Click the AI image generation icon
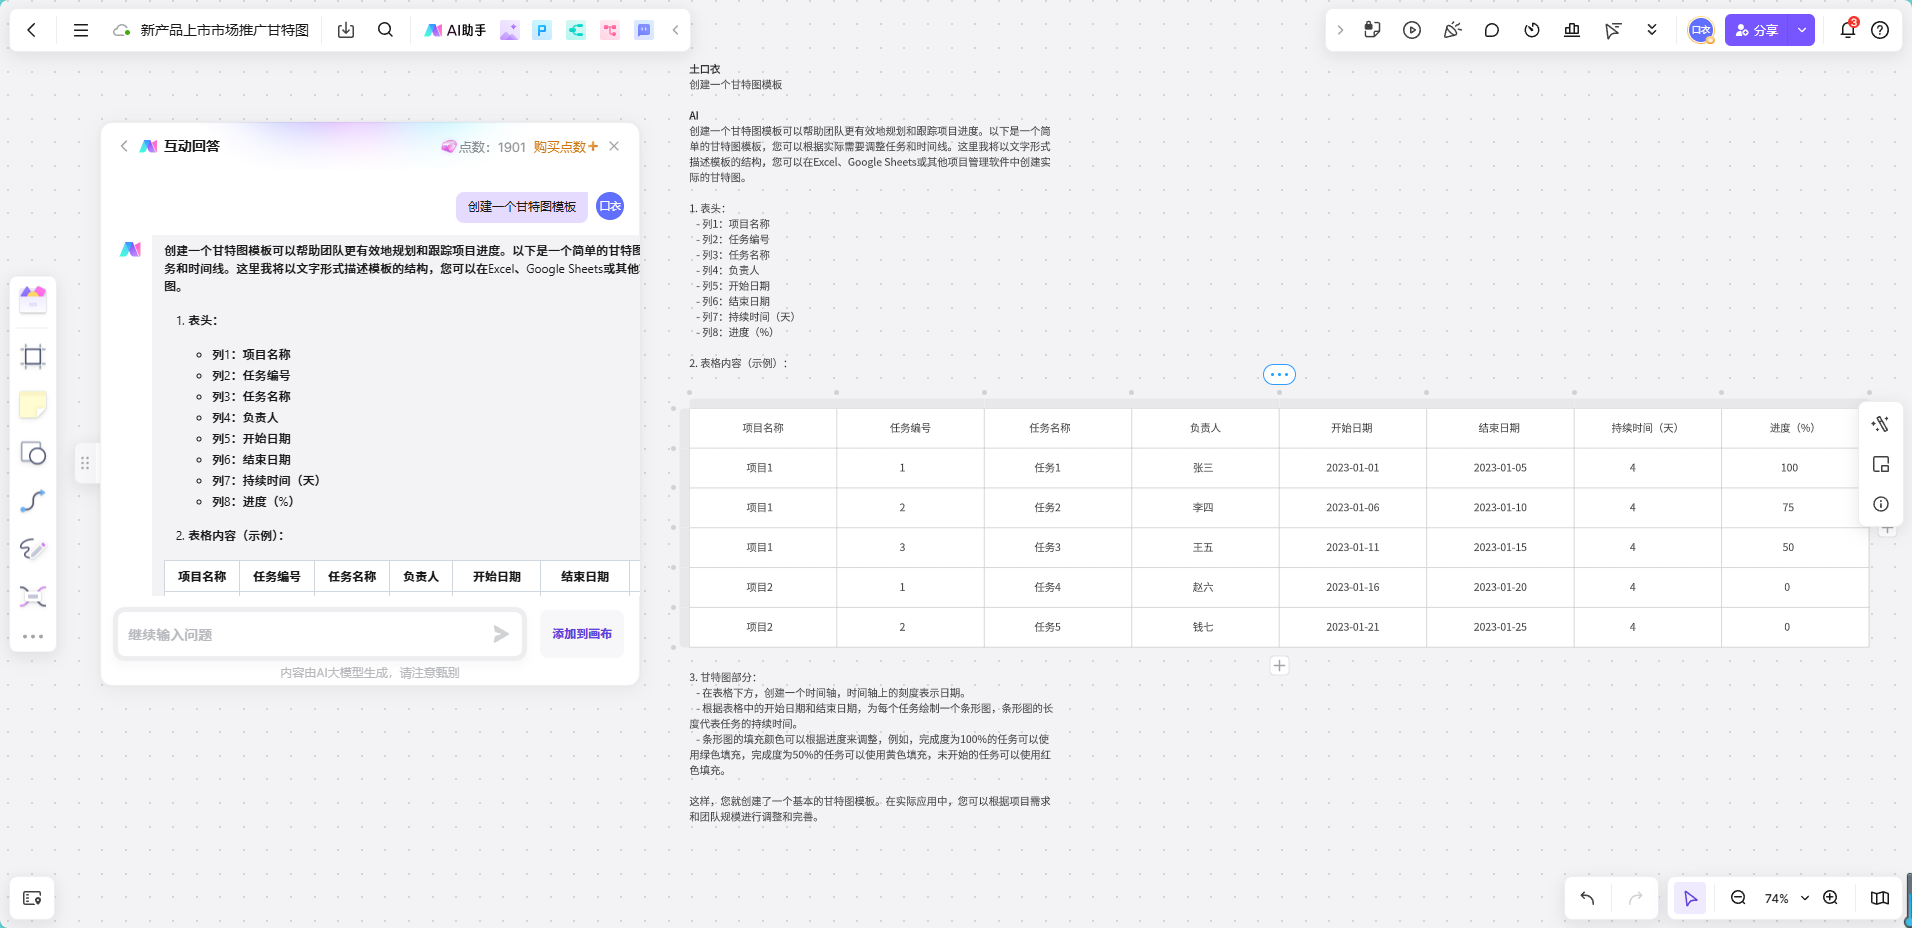This screenshot has width=1912, height=928. (x=510, y=30)
